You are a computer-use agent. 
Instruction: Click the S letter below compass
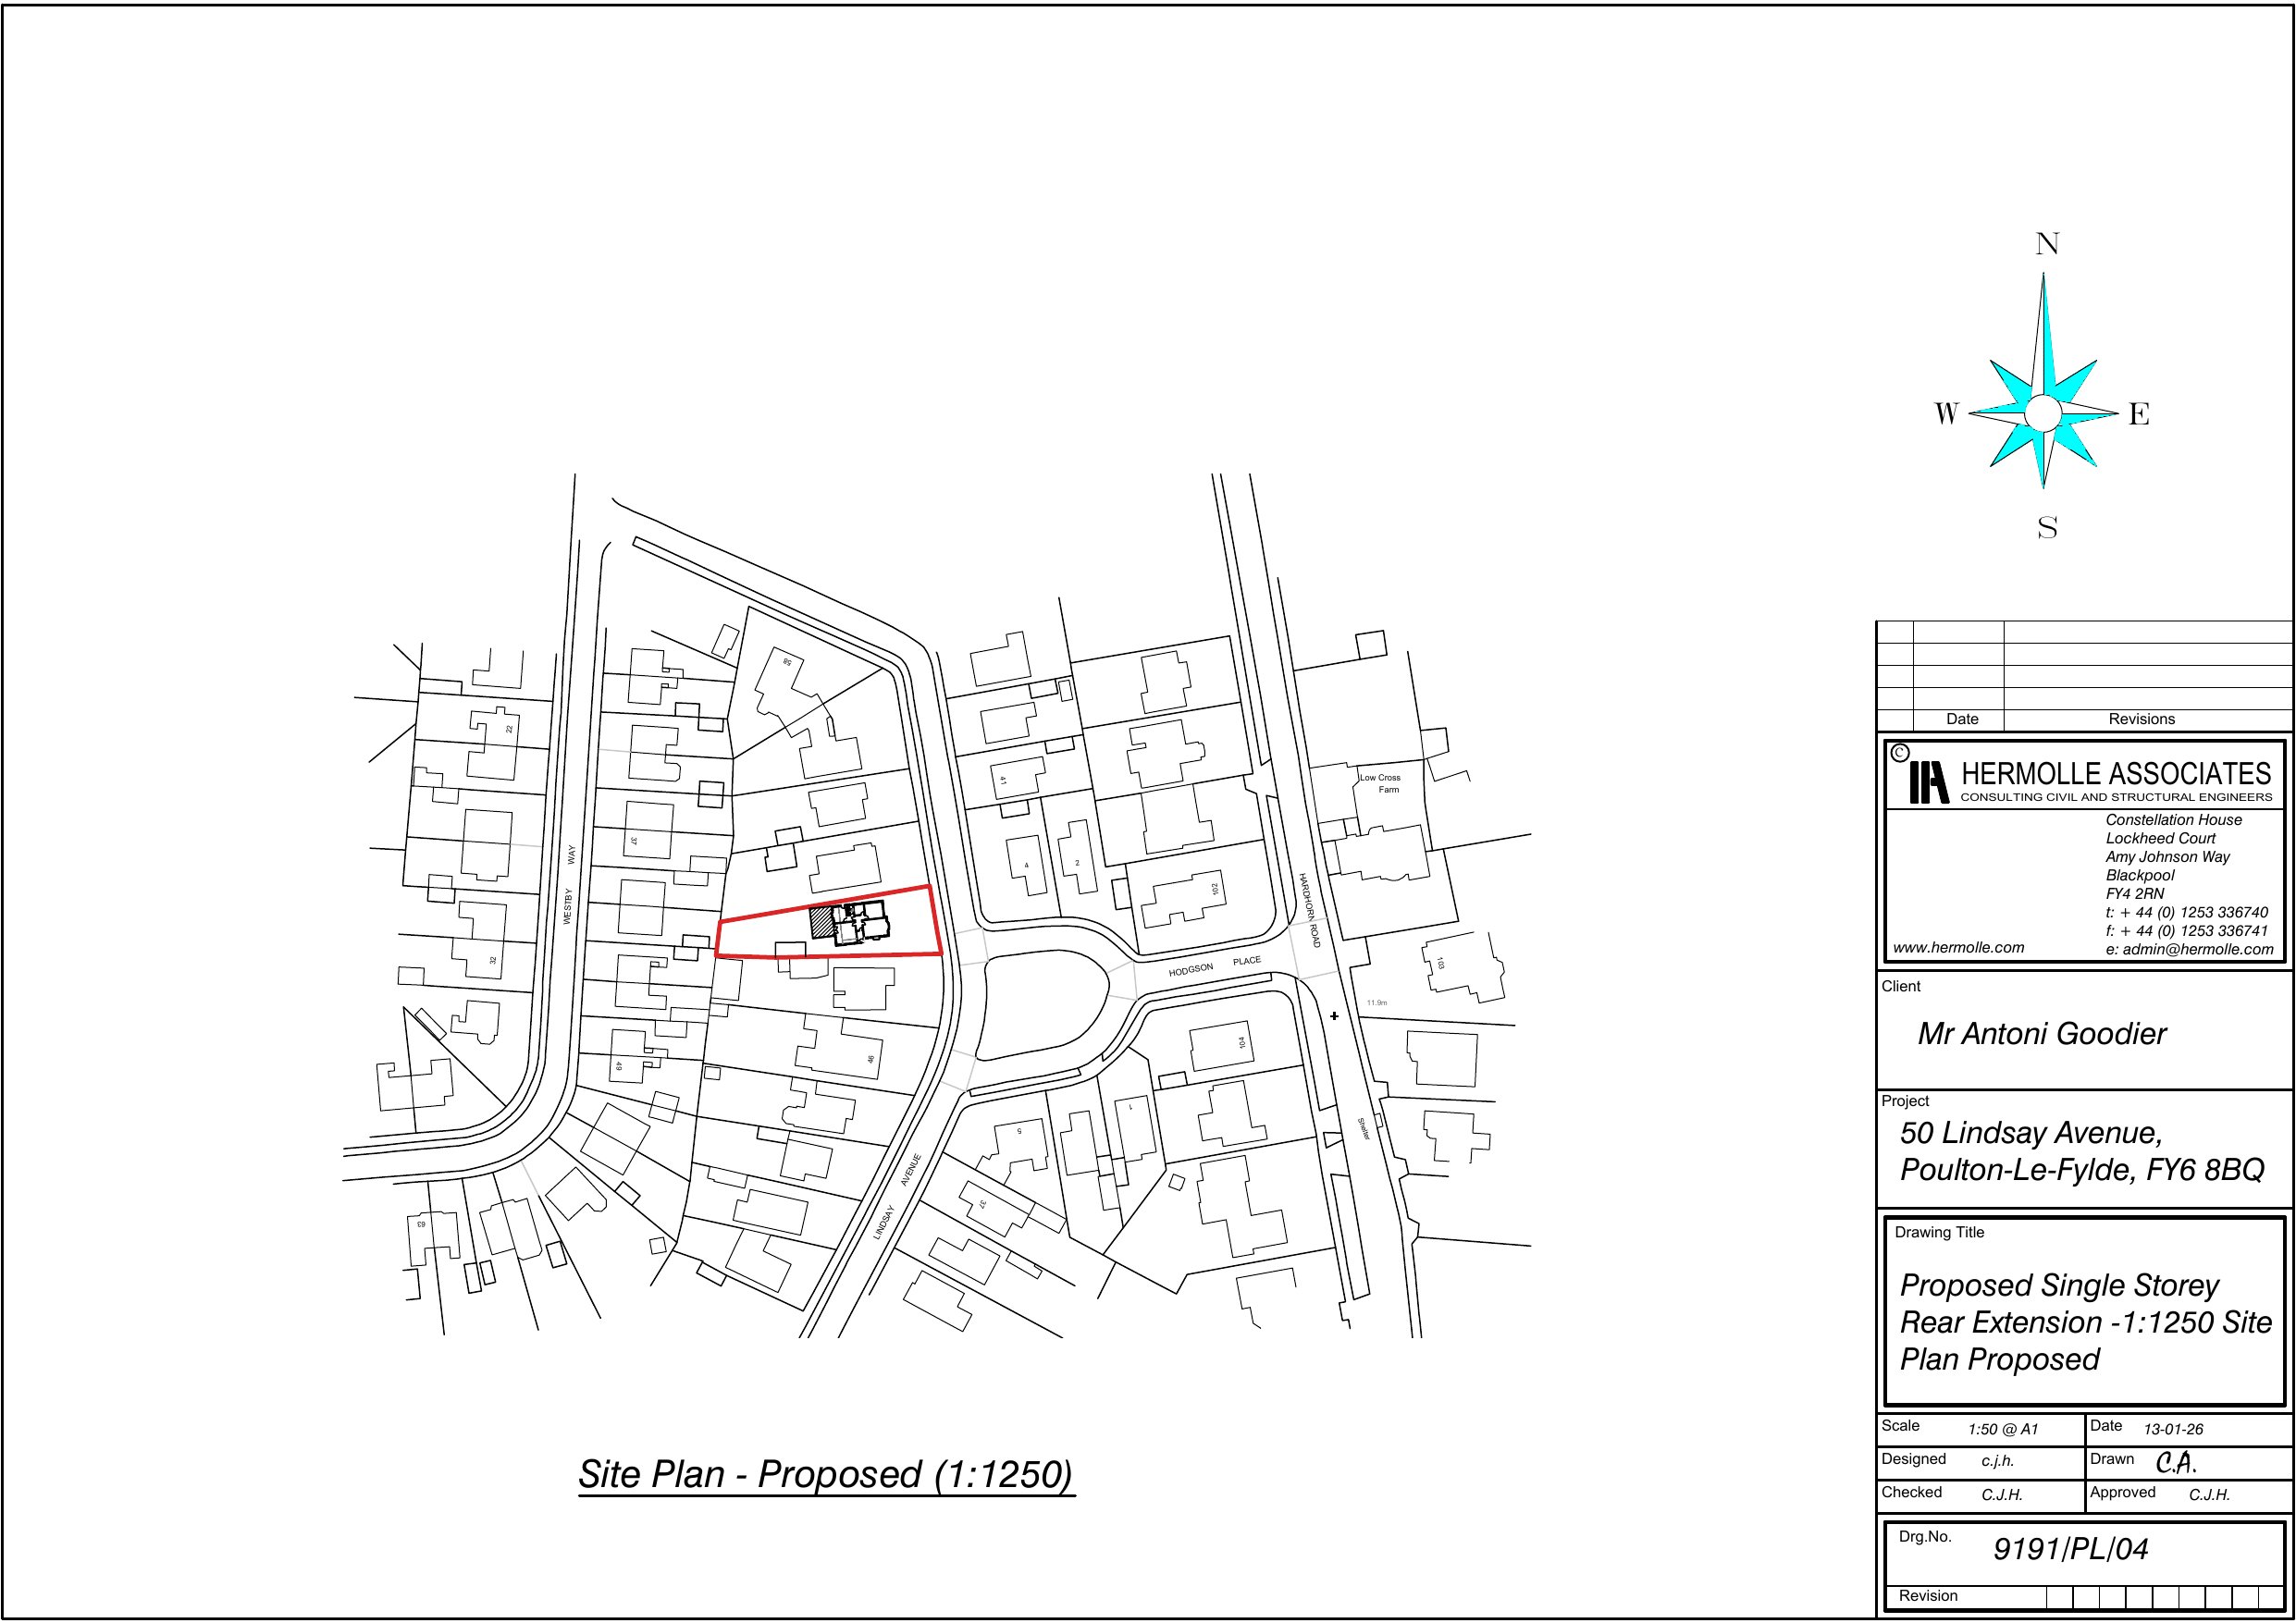(x=2047, y=528)
